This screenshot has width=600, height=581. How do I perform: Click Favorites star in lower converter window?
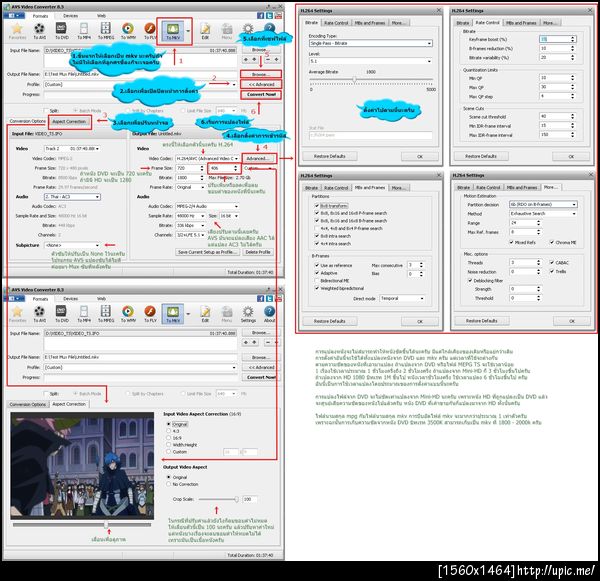(x=17, y=314)
